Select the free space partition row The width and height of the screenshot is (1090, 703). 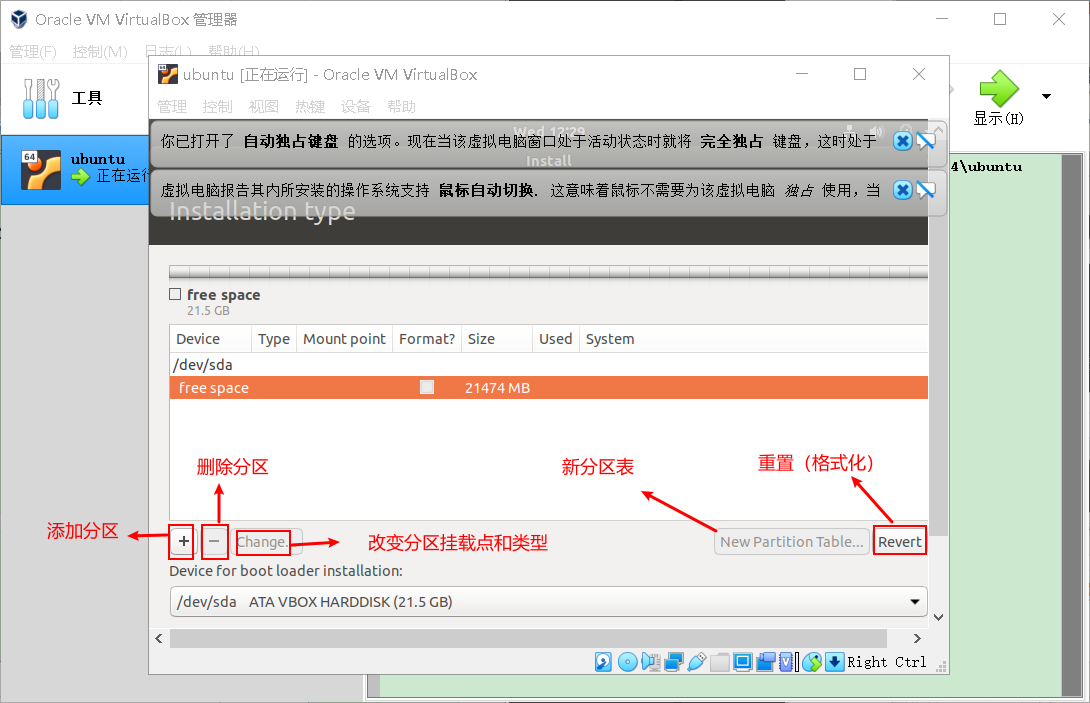(x=548, y=387)
